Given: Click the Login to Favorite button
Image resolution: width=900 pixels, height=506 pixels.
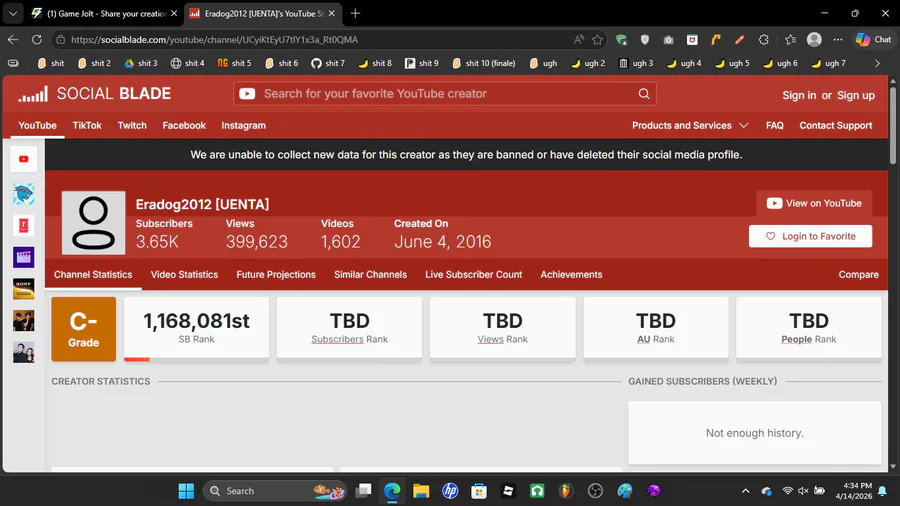Looking at the screenshot, I should pos(810,236).
